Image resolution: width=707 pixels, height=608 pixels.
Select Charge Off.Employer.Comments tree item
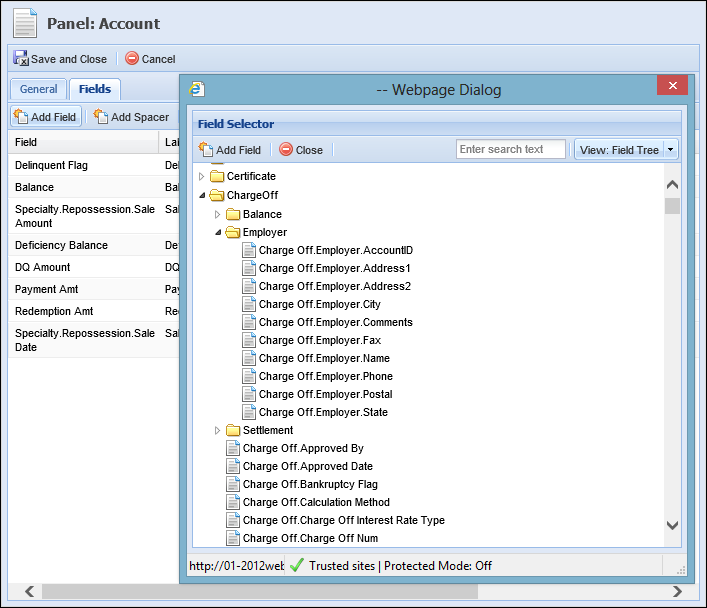[x=335, y=322]
